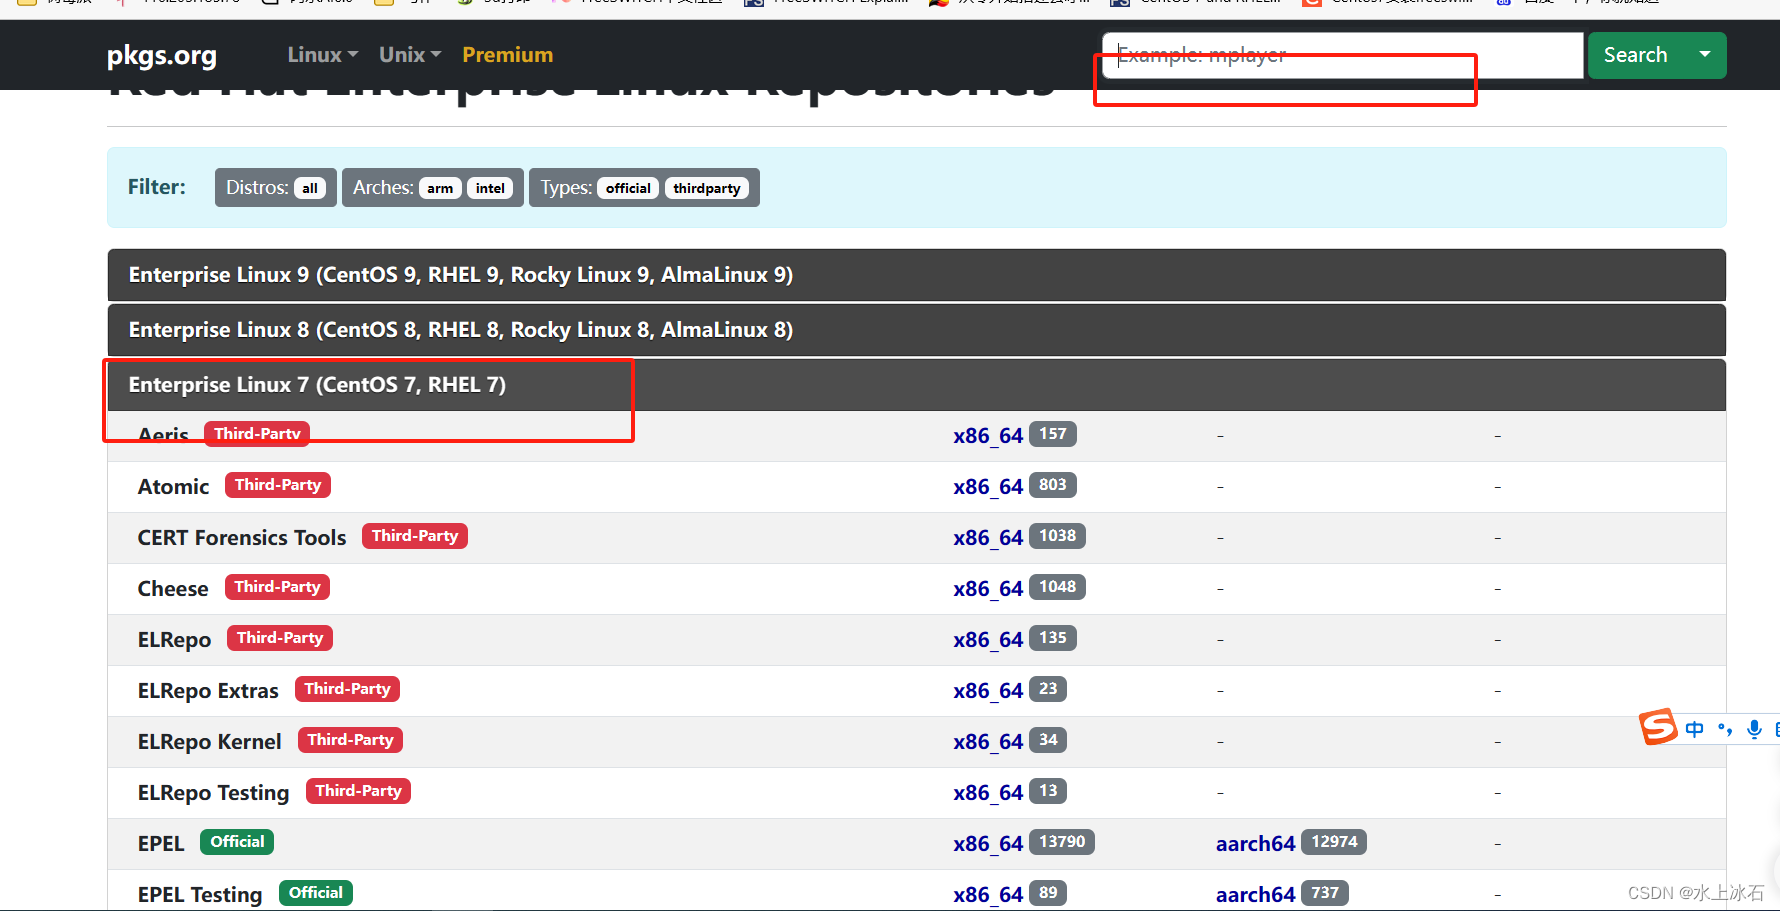Toggle the 'thirdparty' type filter
The height and width of the screenshot is (911, 1780).
pos(707,188)
